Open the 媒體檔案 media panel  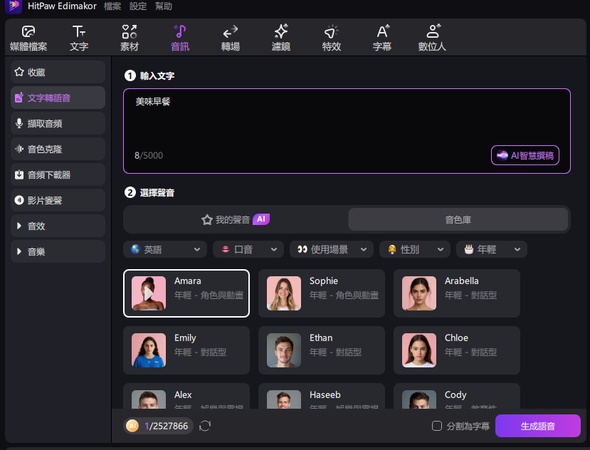point(29,38)
